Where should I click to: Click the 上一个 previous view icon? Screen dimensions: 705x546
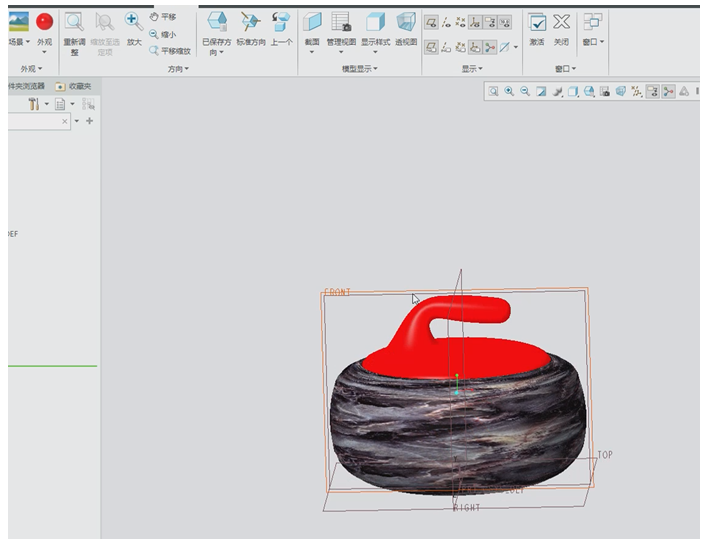281,22
